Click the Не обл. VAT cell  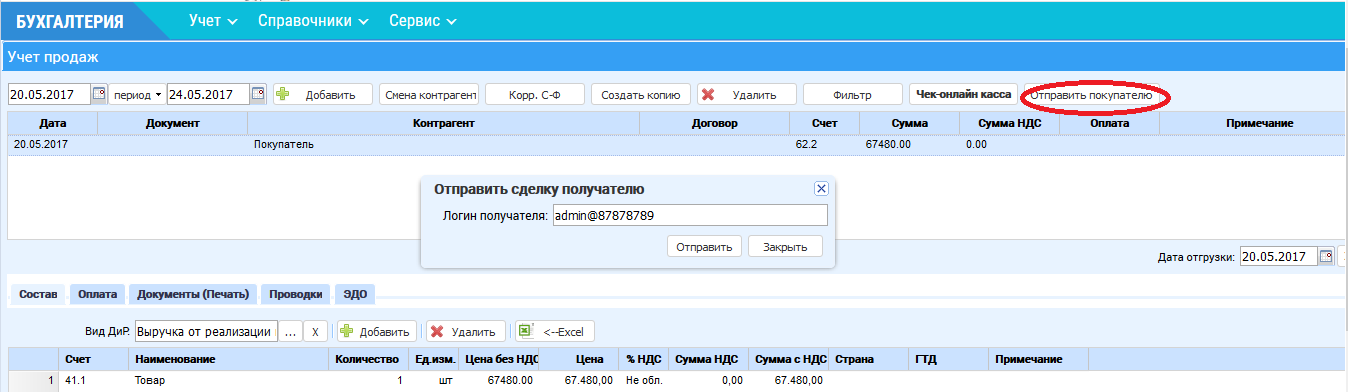(646, 380)
